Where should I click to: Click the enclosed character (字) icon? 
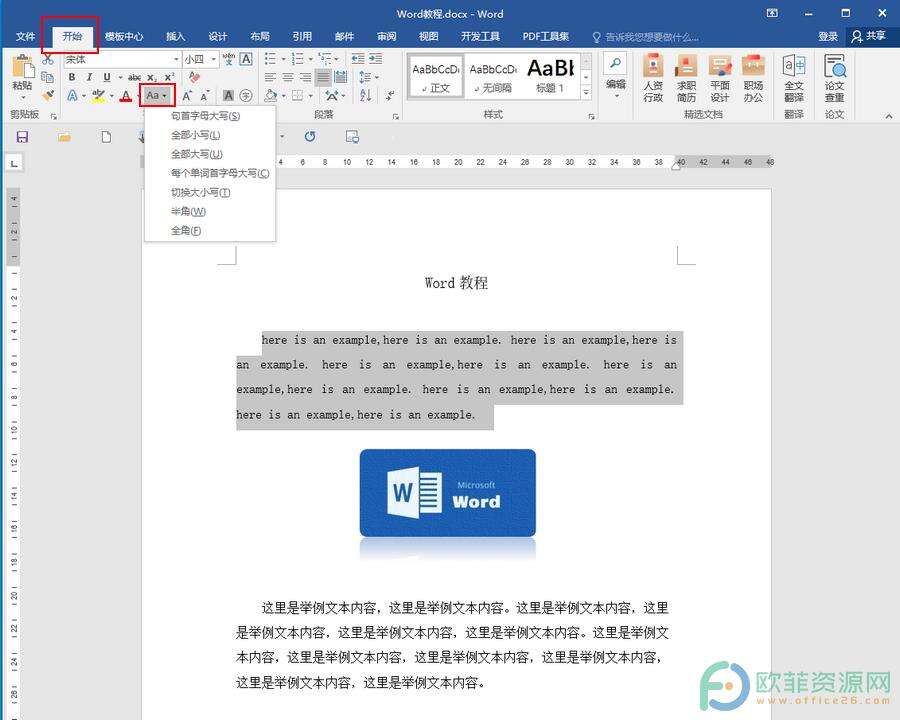tap(246, 96)
